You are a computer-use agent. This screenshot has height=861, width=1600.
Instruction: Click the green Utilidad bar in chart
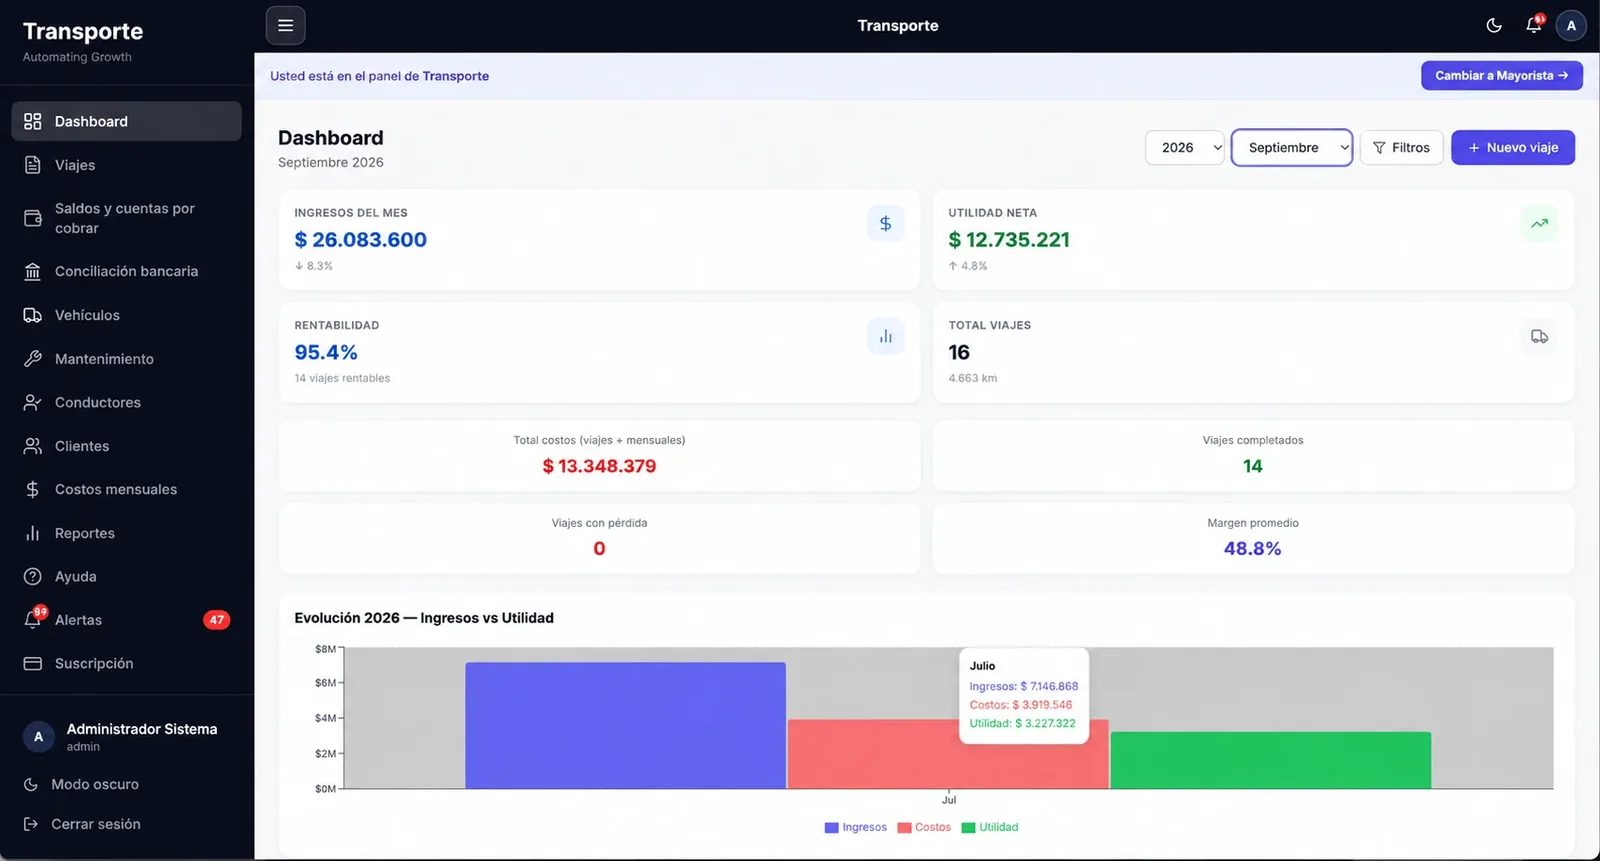pyautogui.click(x=1270, y=761)
